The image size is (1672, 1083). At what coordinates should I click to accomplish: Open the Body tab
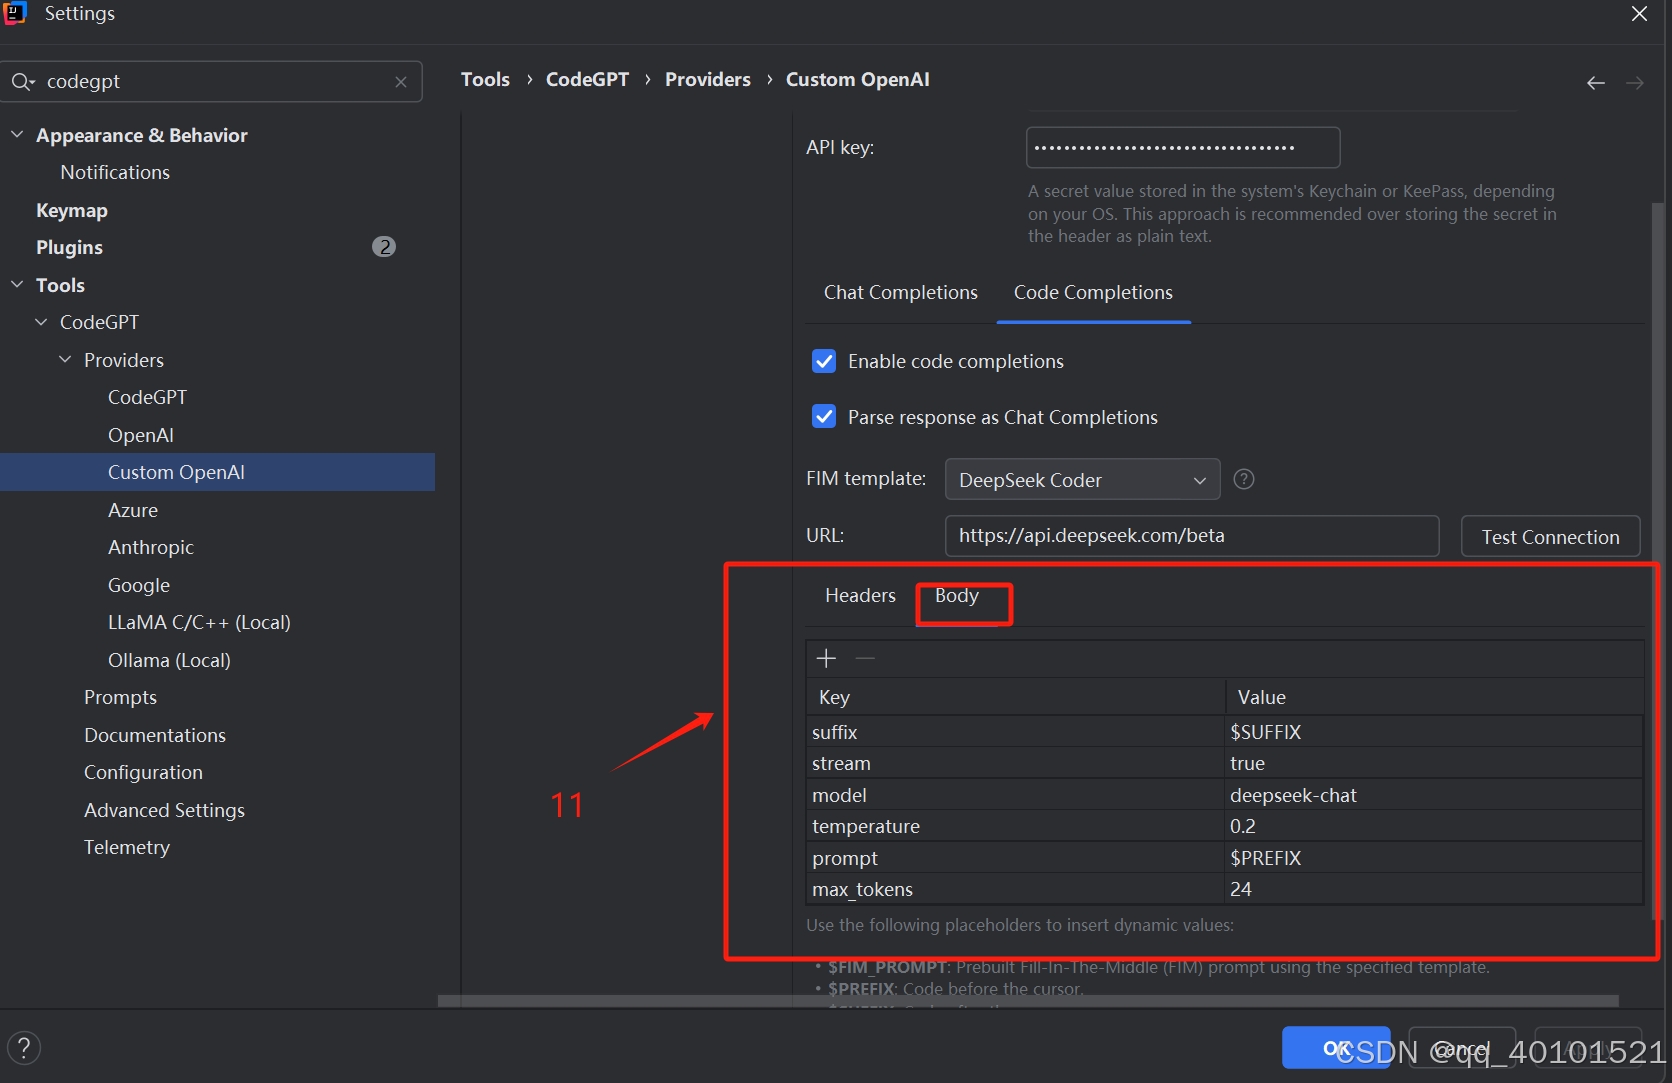click(x=957, y=596)
